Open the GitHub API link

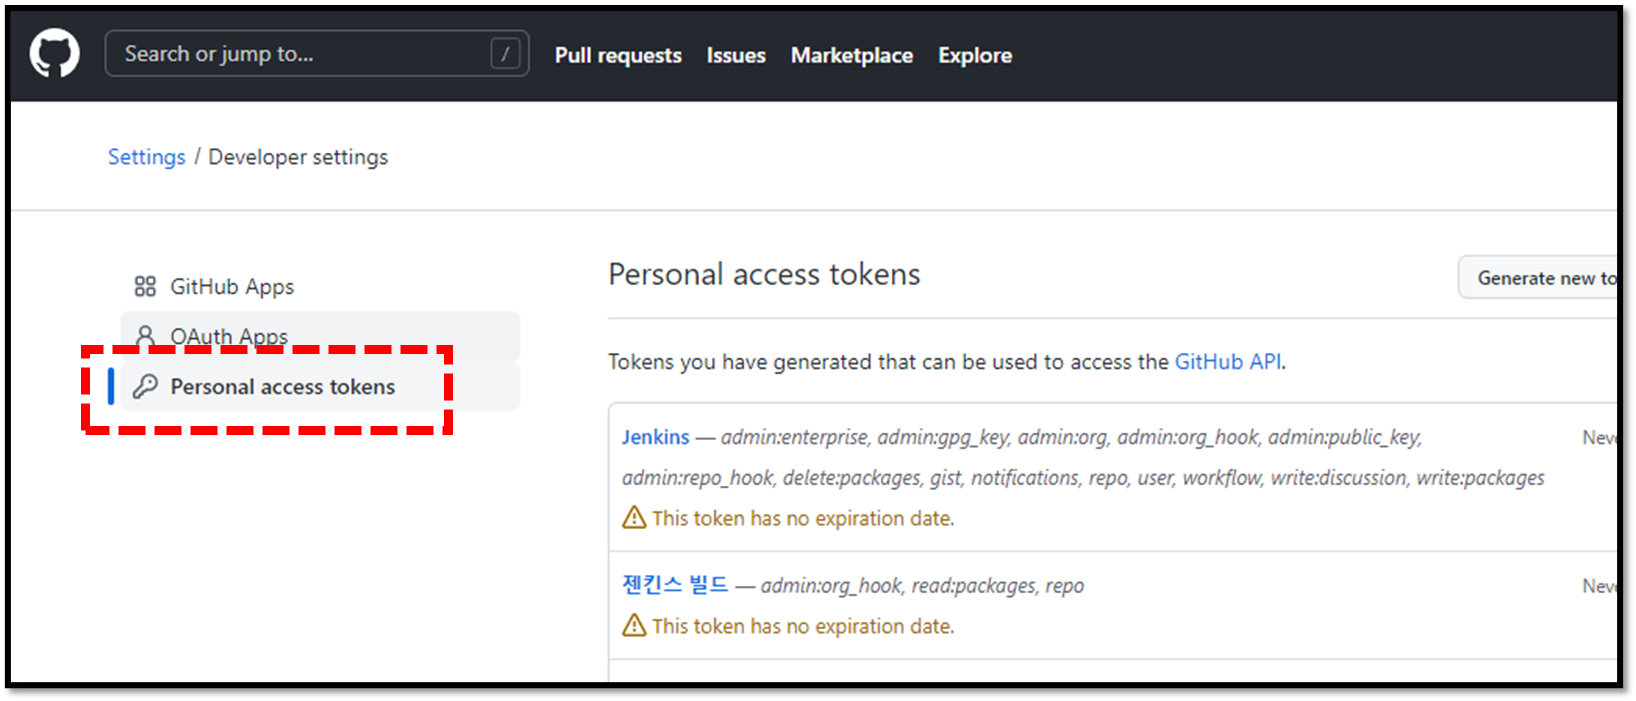click(x=1227, y=362)
